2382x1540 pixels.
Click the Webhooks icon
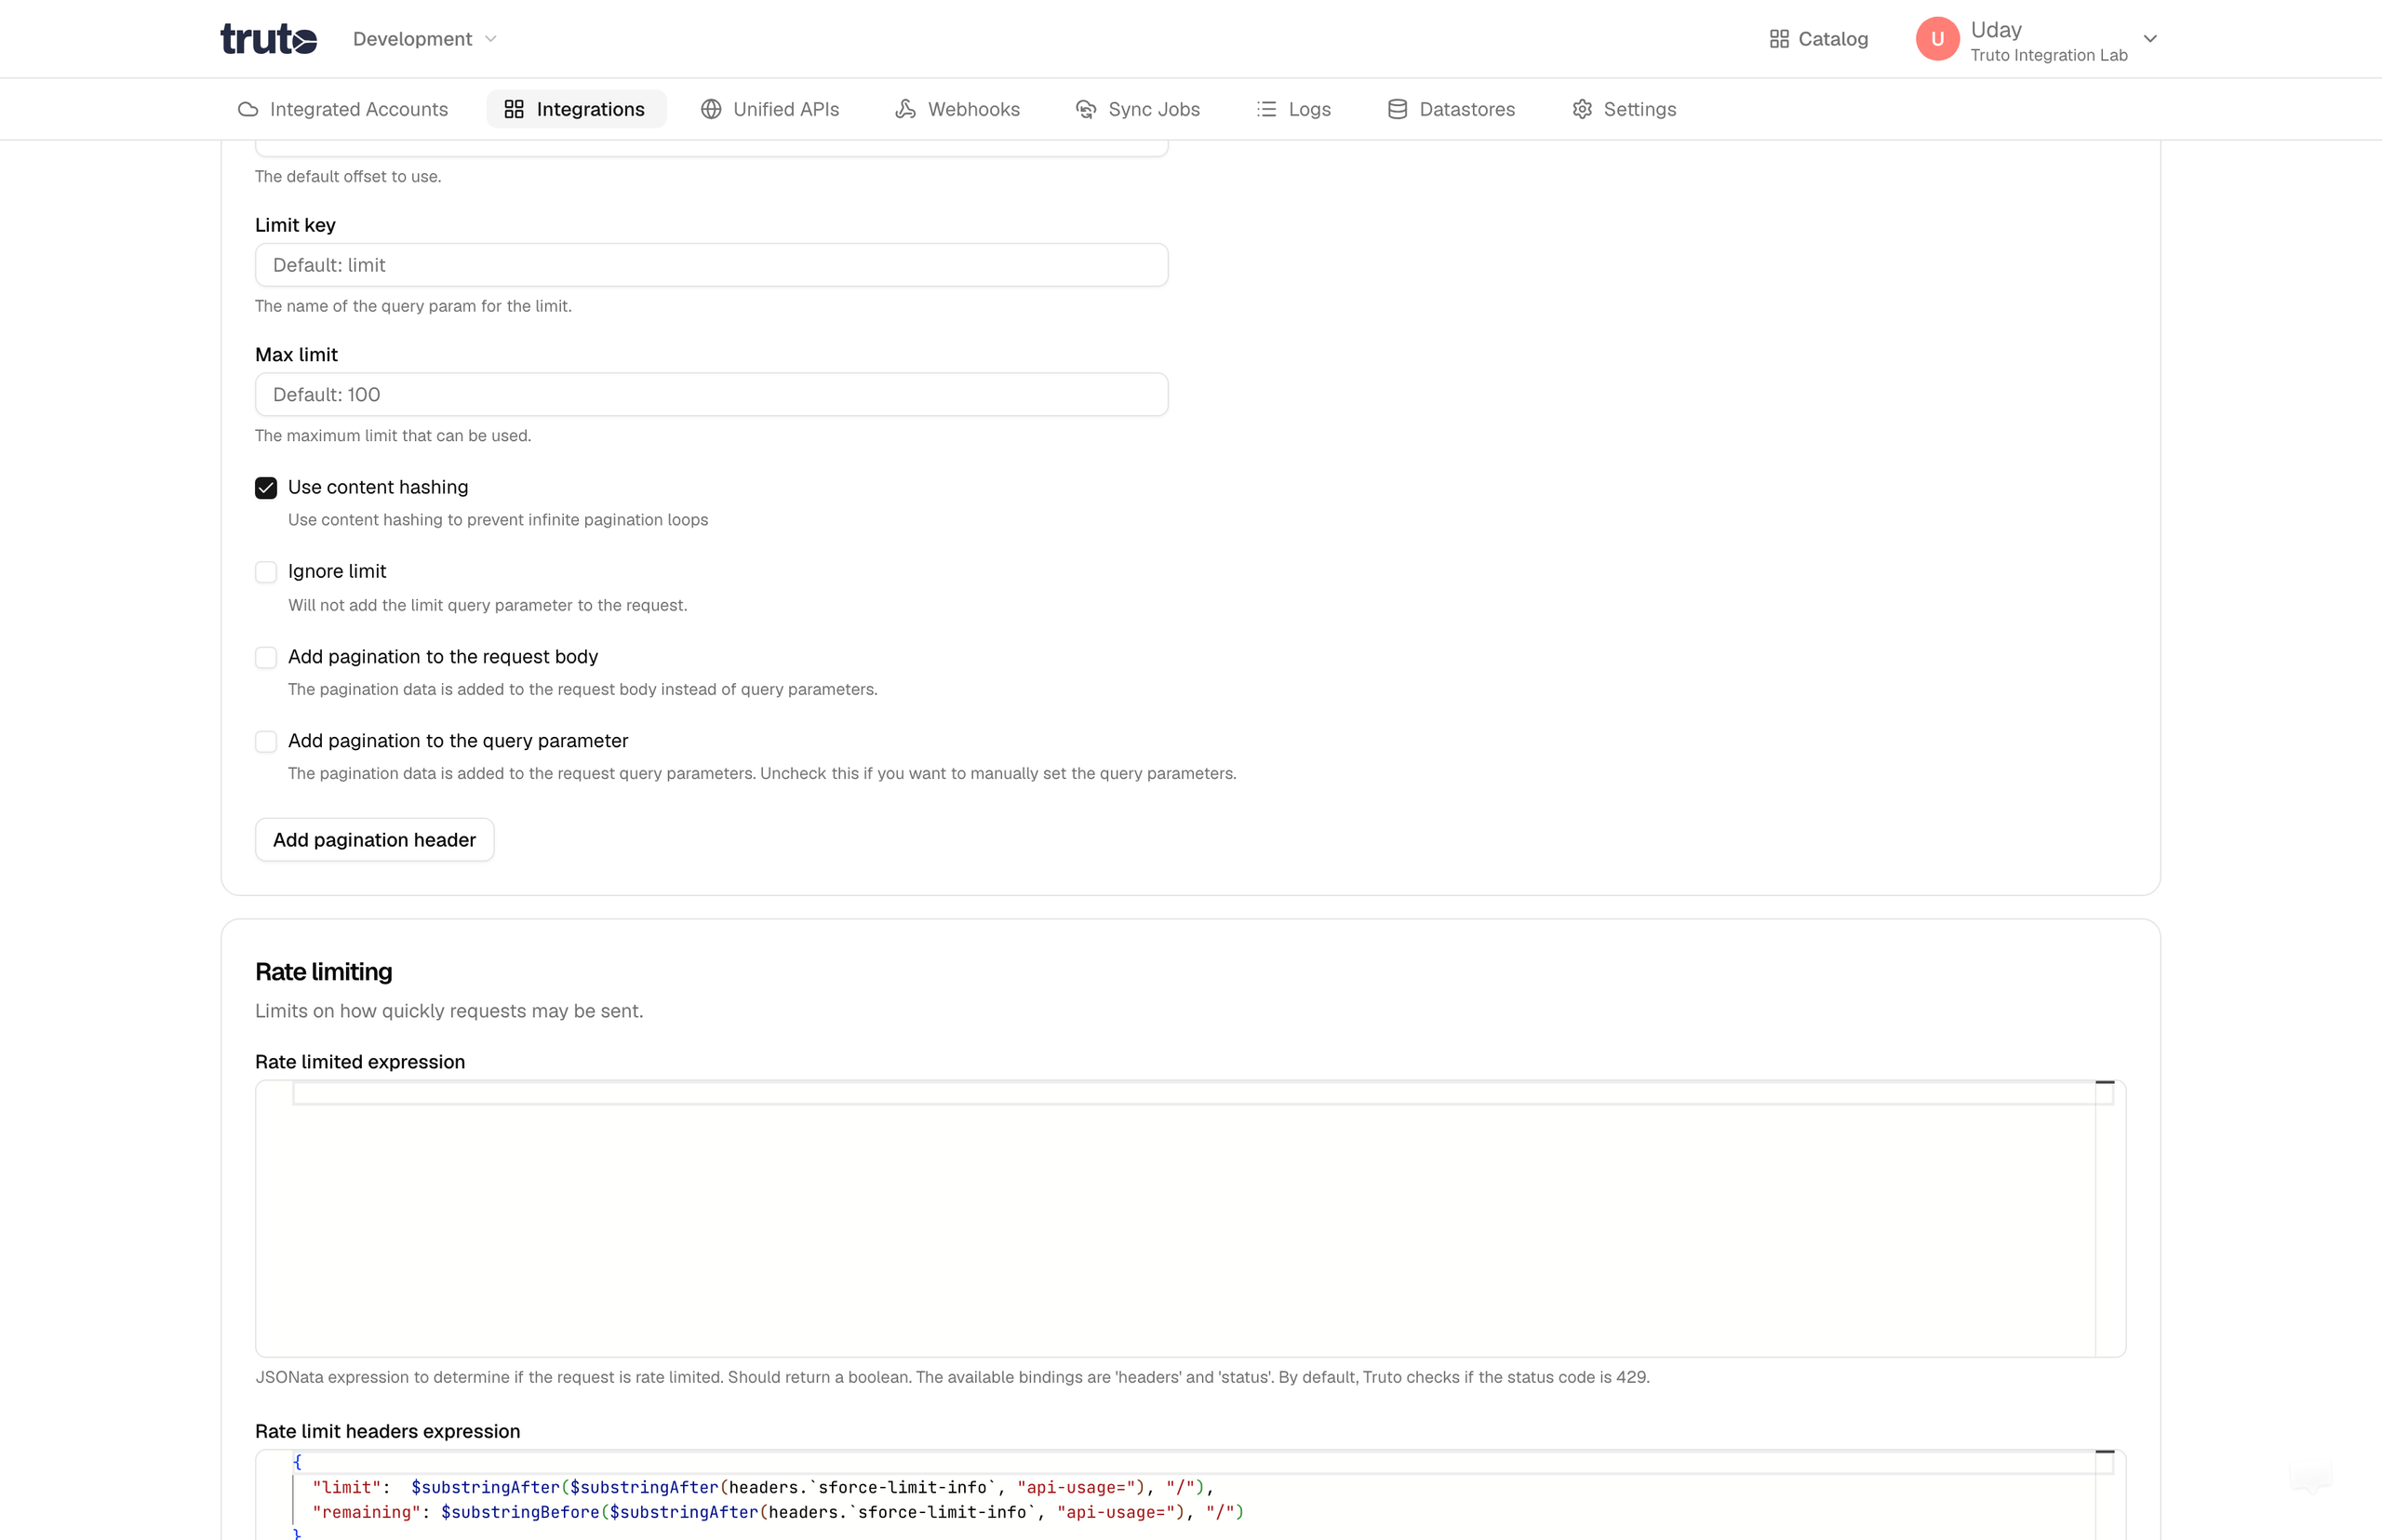pos(905,109)
